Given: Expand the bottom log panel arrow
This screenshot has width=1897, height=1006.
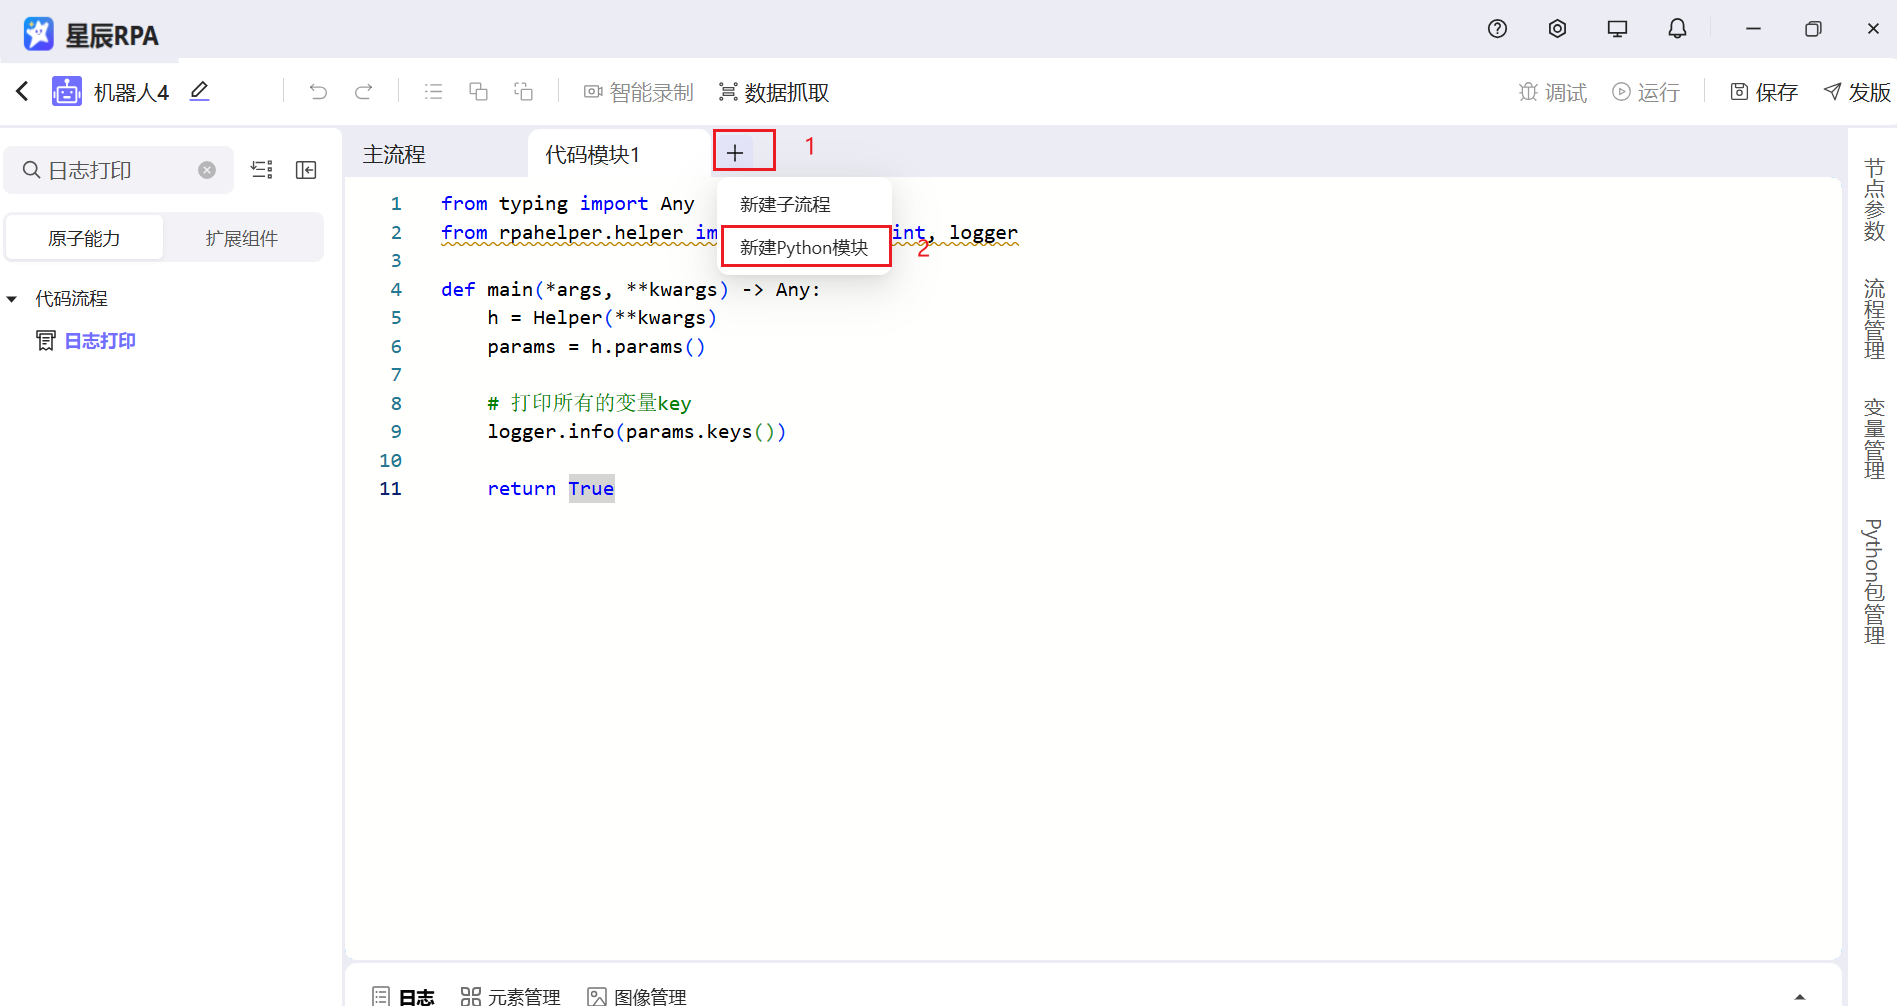Looking at the screenshot, I should 1800,996.
